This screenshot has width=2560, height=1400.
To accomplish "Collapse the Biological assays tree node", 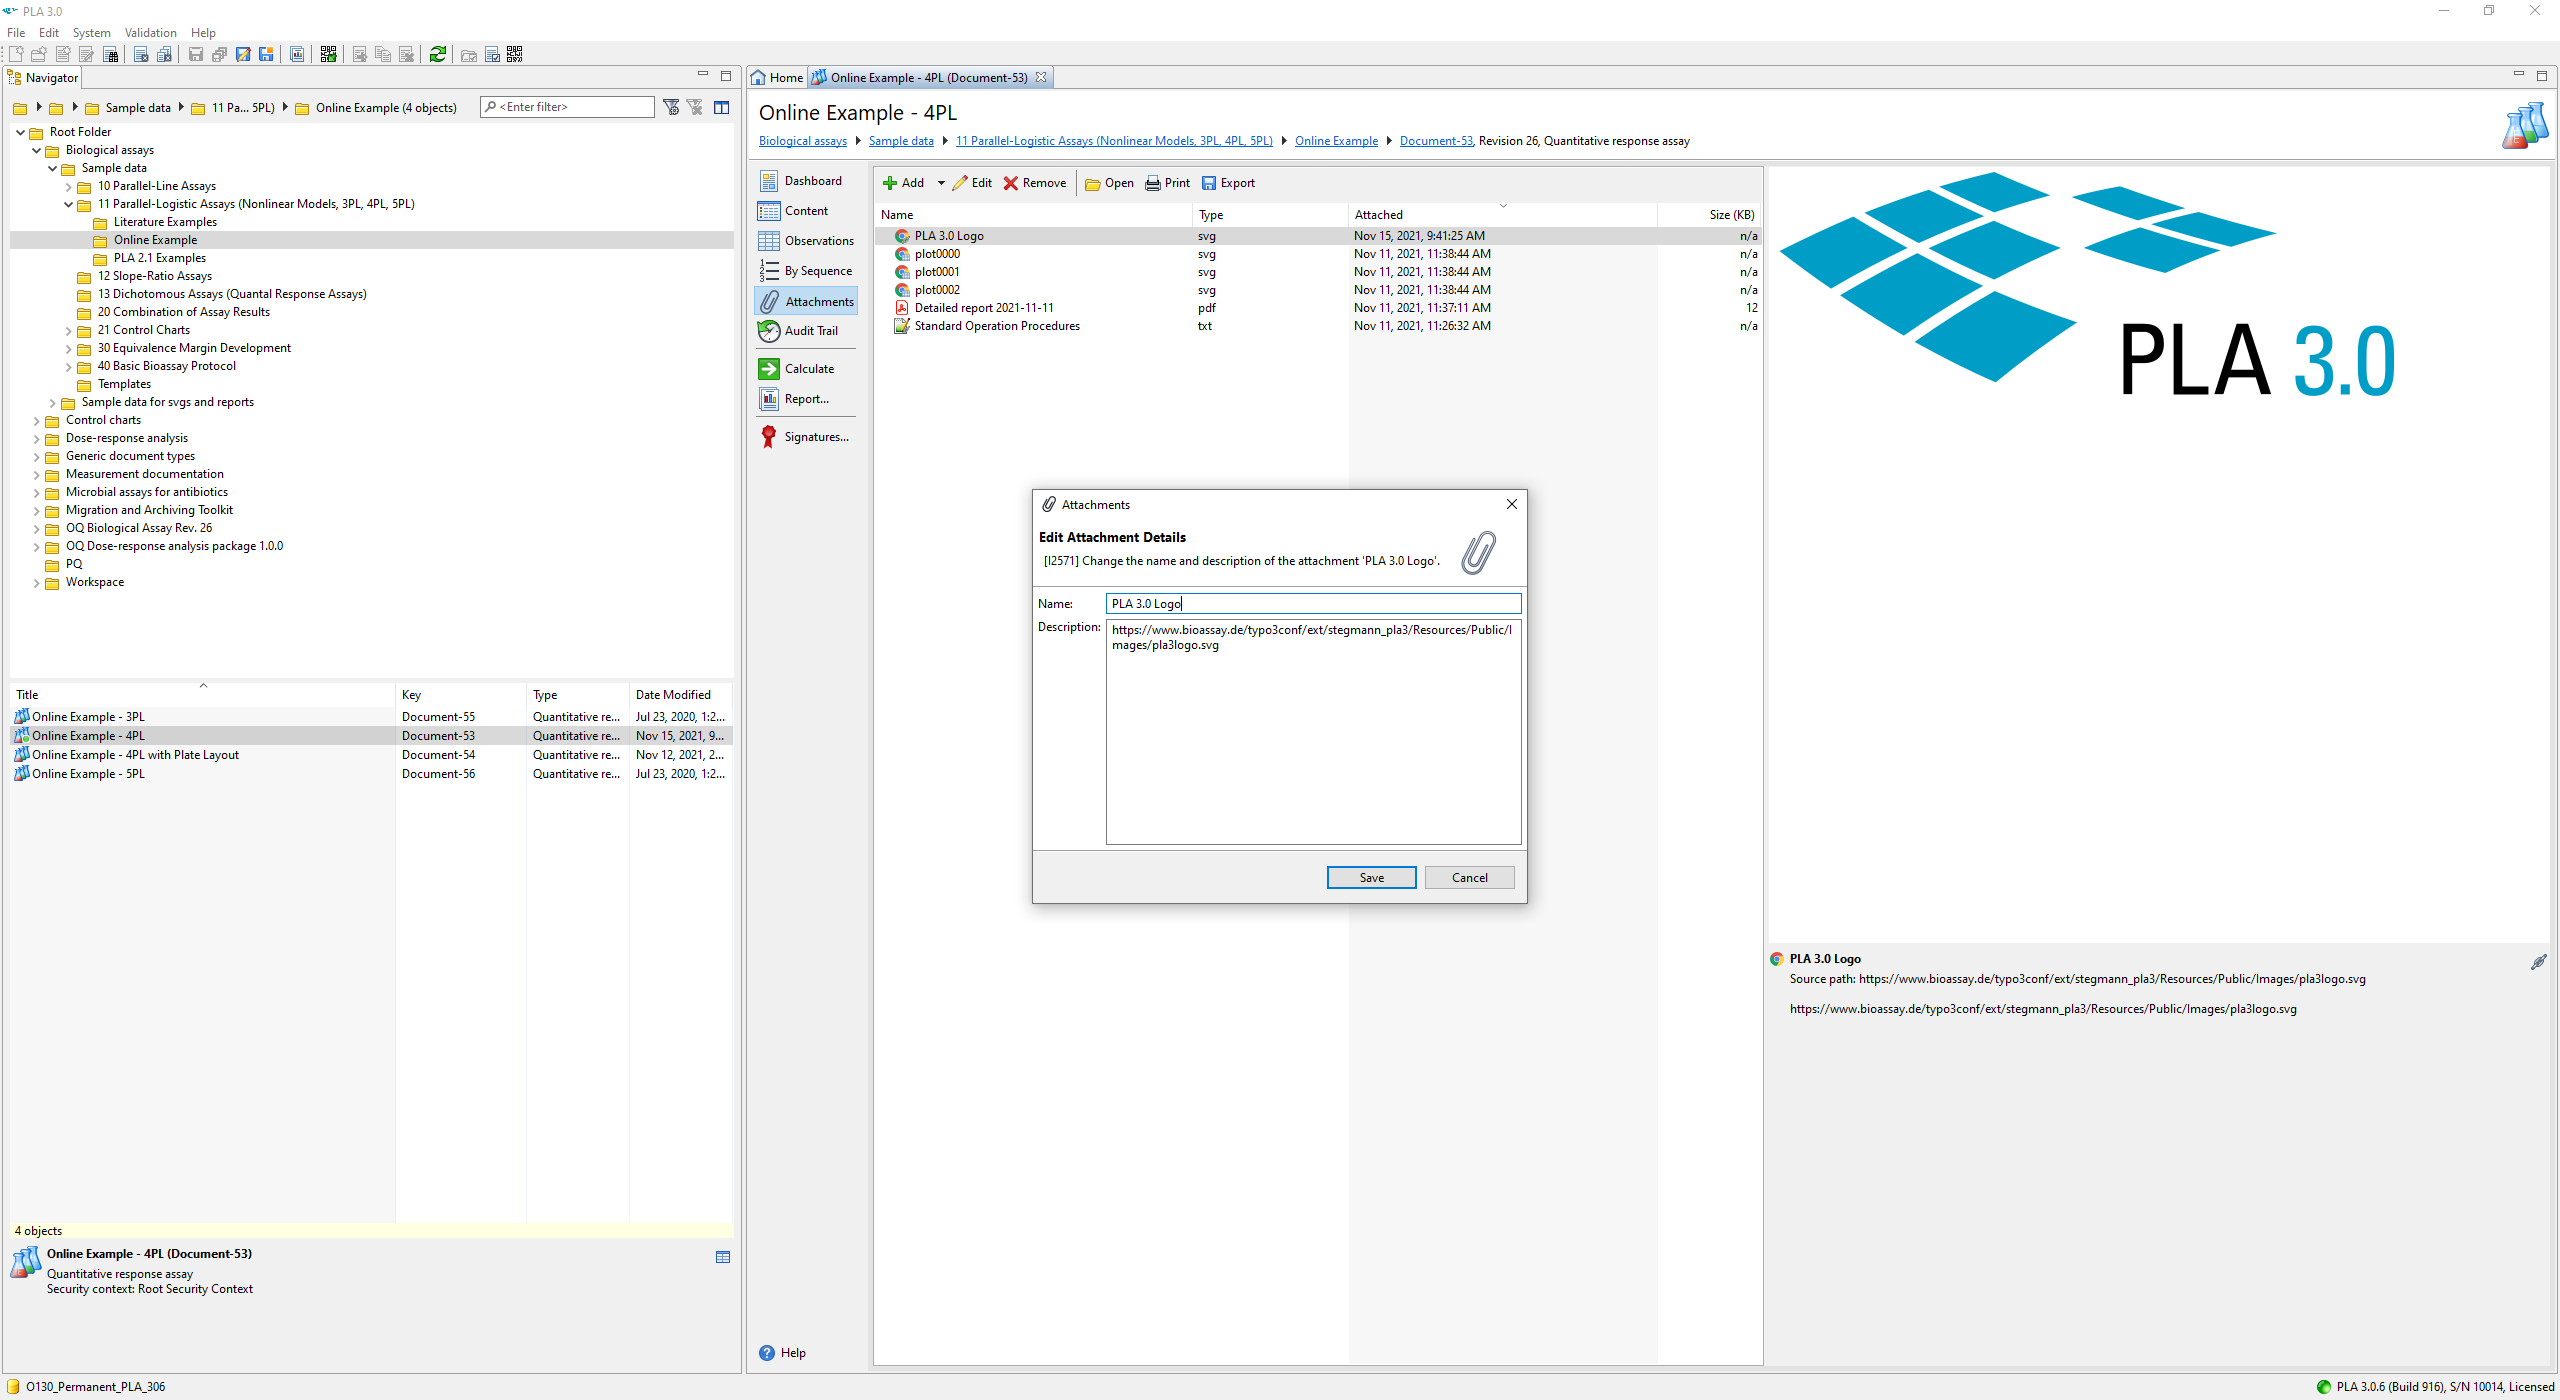I will click(x=36, y=150).
